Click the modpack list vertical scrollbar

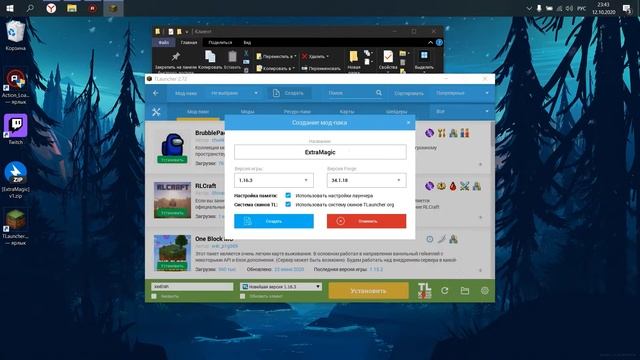point(492,200)
